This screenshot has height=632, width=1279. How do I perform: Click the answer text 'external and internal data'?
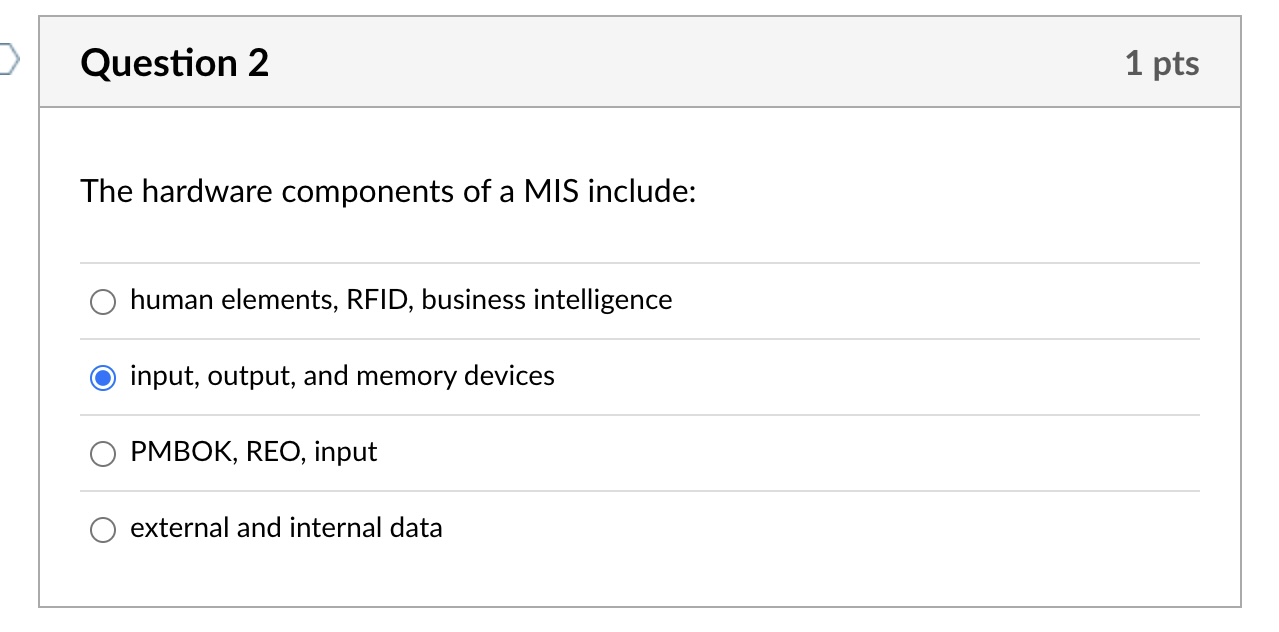click(x=286, y=528)
